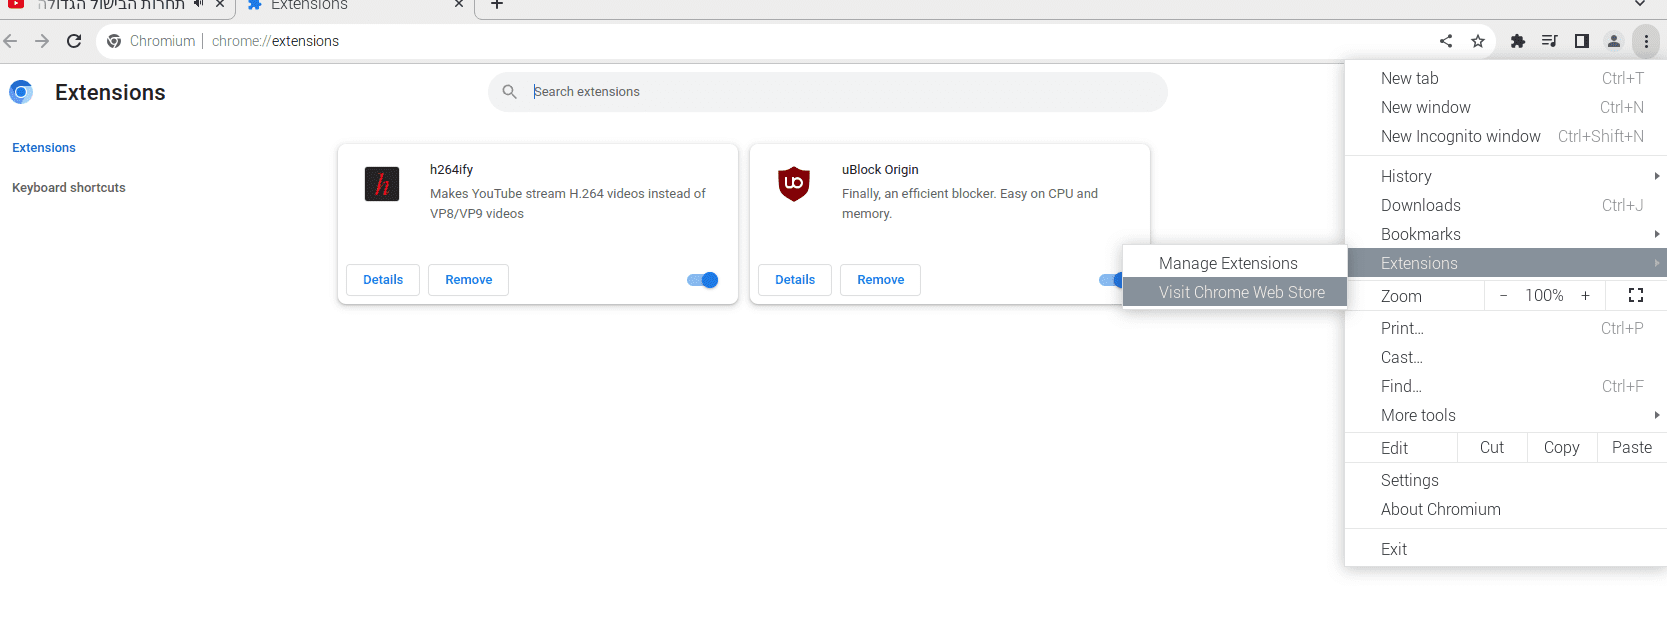Screen dimensions: 1667x617
Task: Open Keyboard shortcuts sidebar link
Action: point(69,188)
